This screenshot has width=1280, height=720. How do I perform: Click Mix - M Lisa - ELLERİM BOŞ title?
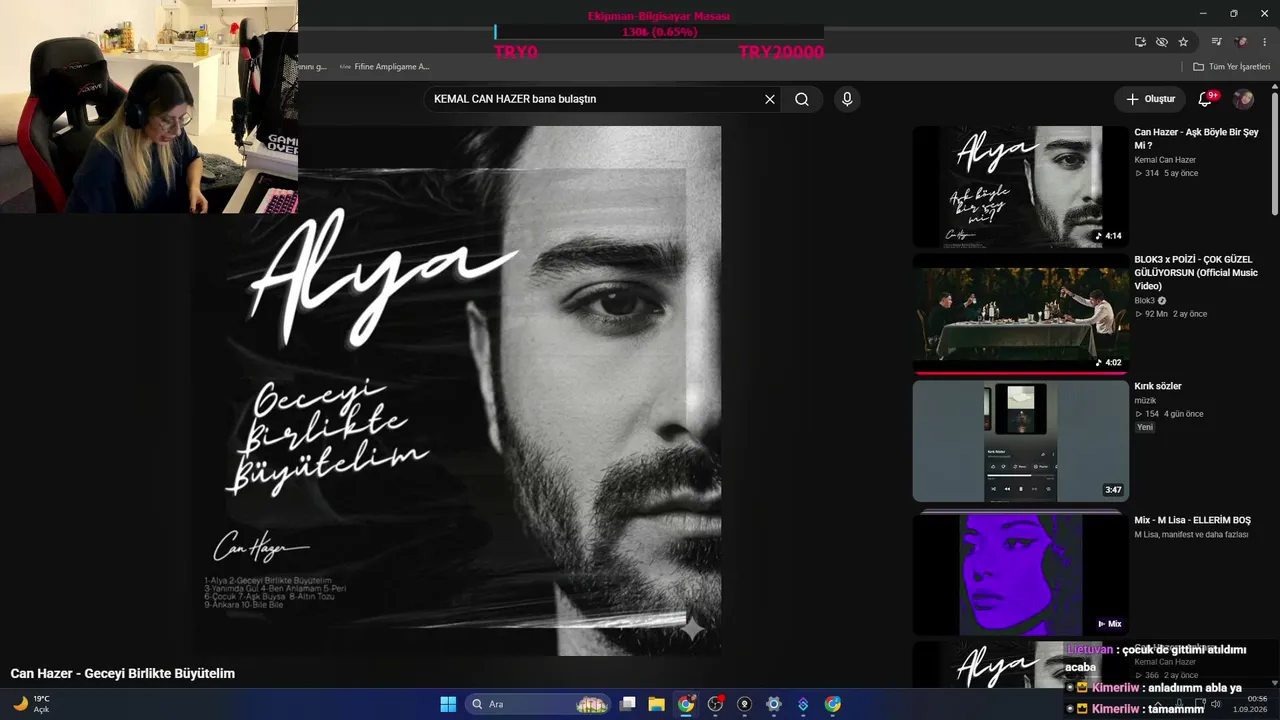click(x=1192, y=520)
